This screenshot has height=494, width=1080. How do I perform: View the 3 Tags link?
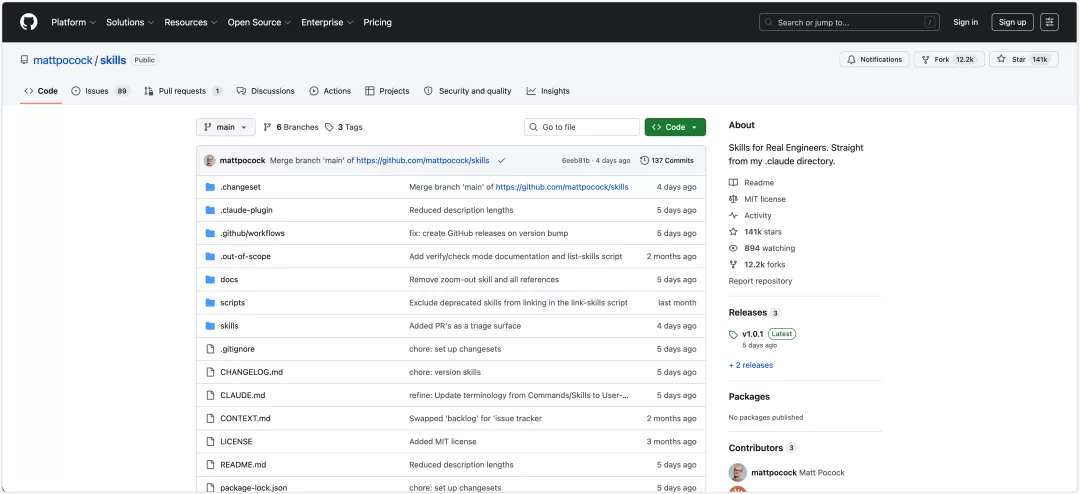pyautogui.click(x=344, y=127)
